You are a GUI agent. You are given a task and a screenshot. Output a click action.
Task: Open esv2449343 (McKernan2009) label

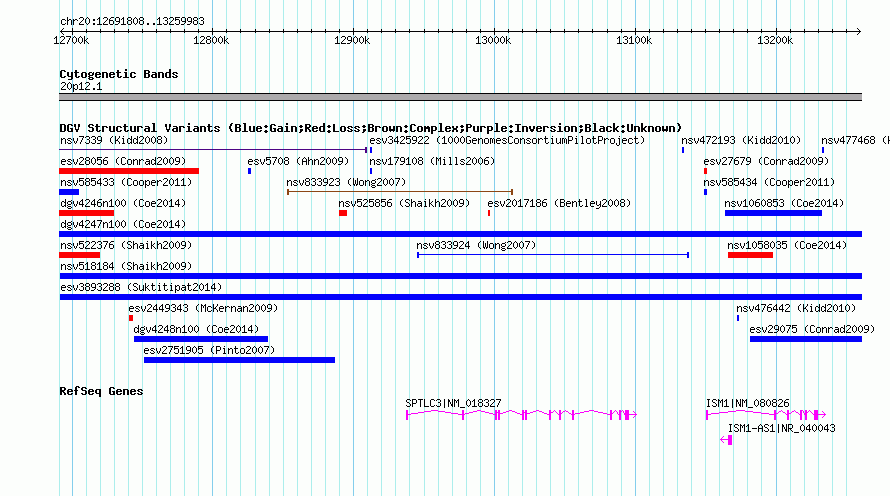click(x=203, y=309)
